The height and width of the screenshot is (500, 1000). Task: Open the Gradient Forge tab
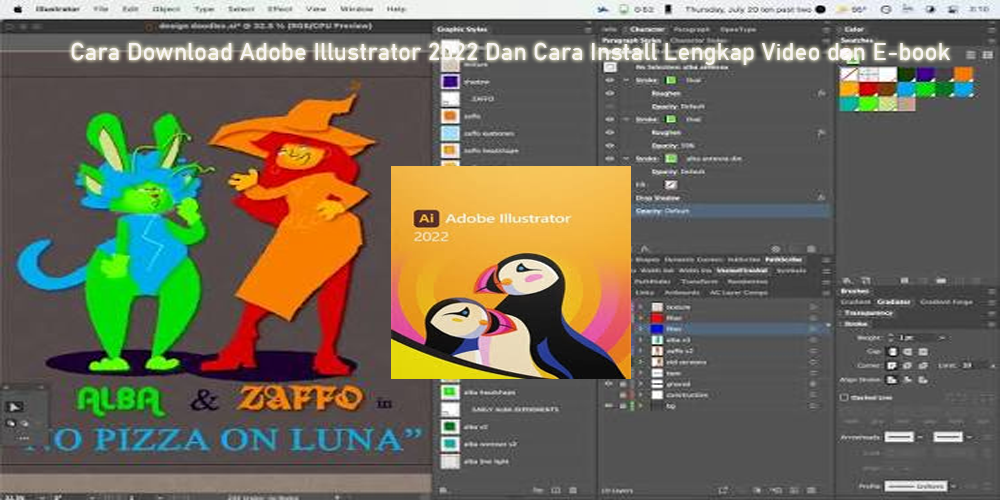[946, 302]
